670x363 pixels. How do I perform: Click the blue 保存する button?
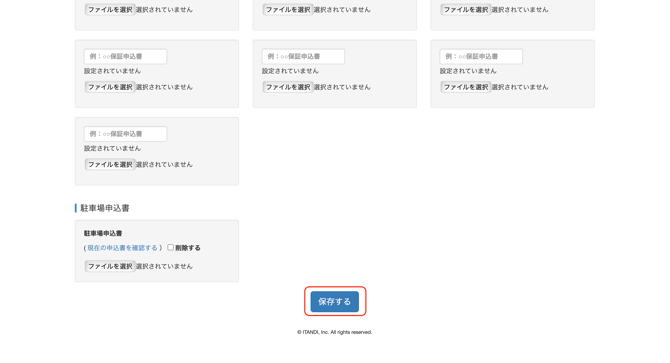click(335, 302)
